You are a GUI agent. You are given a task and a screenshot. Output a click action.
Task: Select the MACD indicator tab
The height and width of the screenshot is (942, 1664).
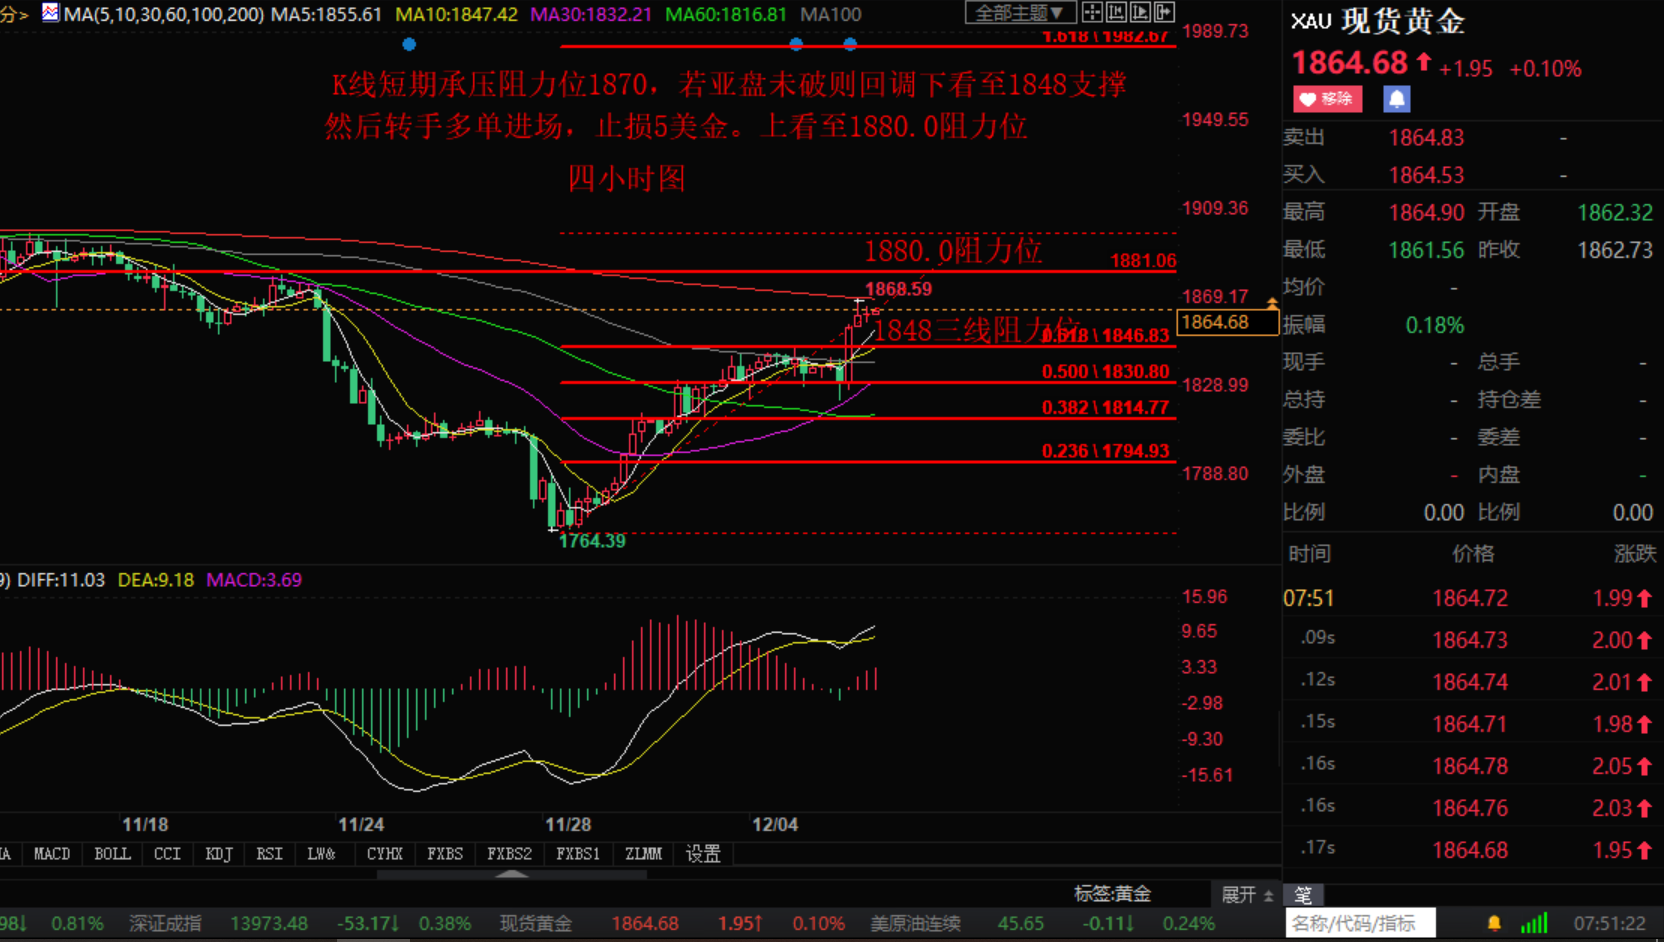(52, 854)
